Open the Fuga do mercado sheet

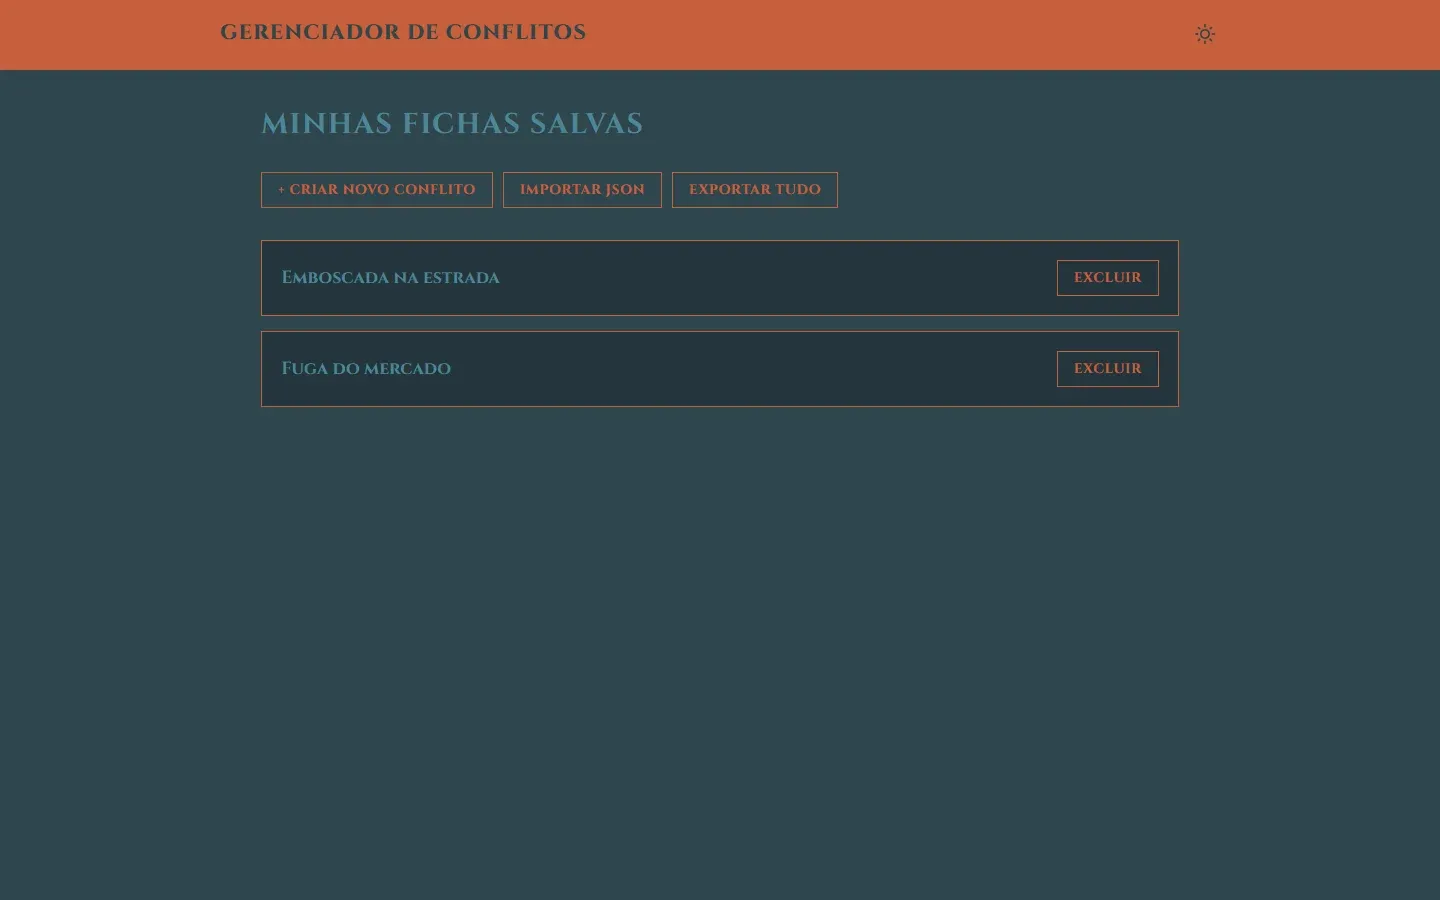366,369
